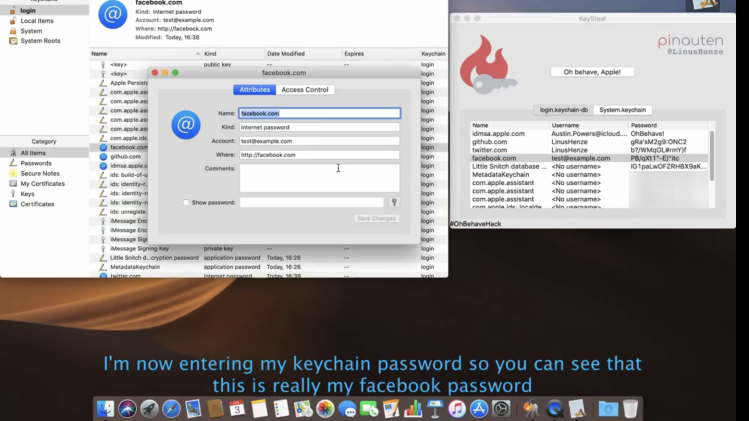Image resolution: width=749 pixels, height=421 pixels.
Task: Open the Password Assistant key button
Action: [x=394, y=203]
